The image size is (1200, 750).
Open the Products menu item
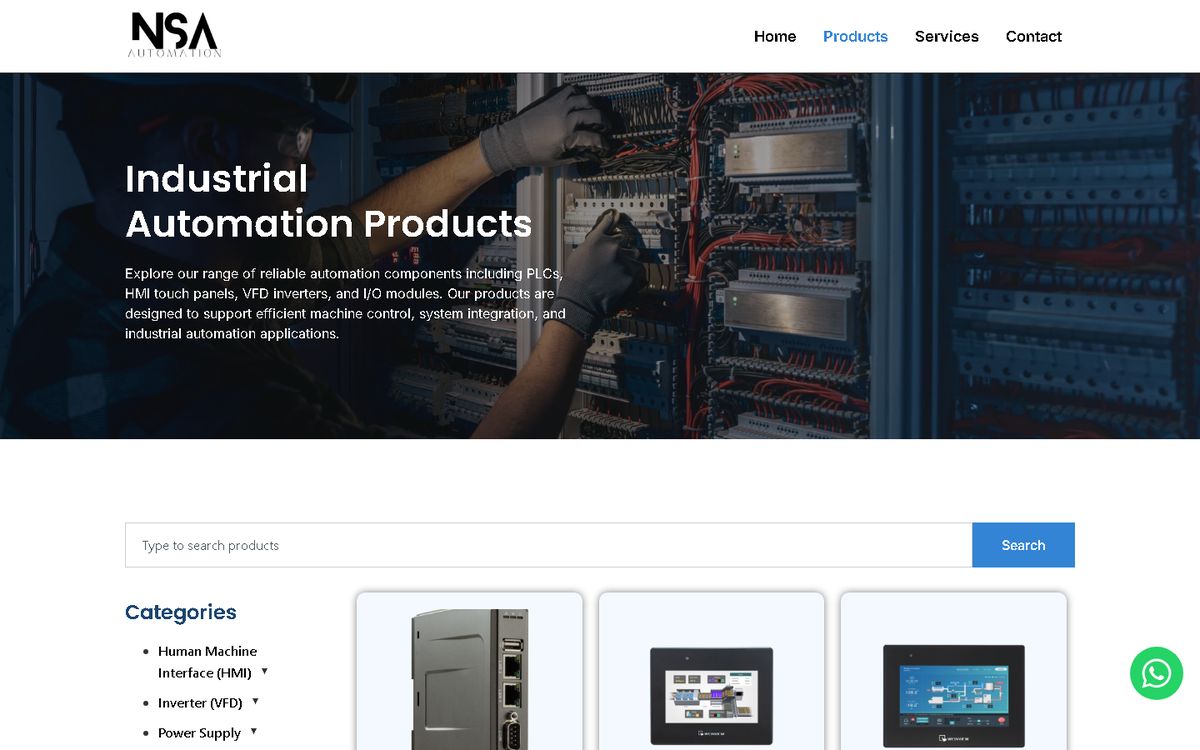pyautogui.click(x=855, y=36)
